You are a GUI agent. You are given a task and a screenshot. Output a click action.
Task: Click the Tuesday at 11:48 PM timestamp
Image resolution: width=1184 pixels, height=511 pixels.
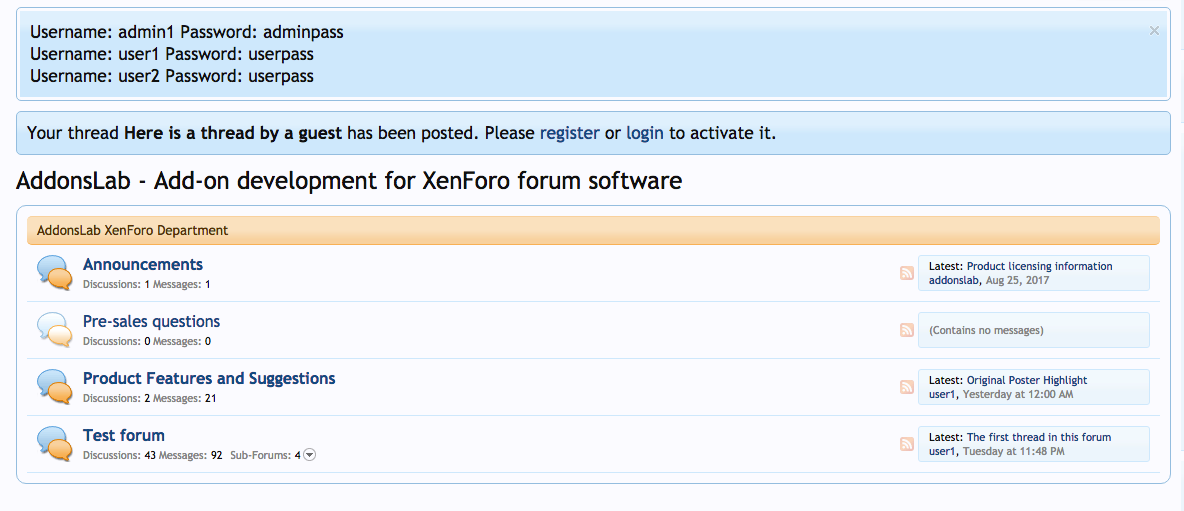tap(1014, 451)
